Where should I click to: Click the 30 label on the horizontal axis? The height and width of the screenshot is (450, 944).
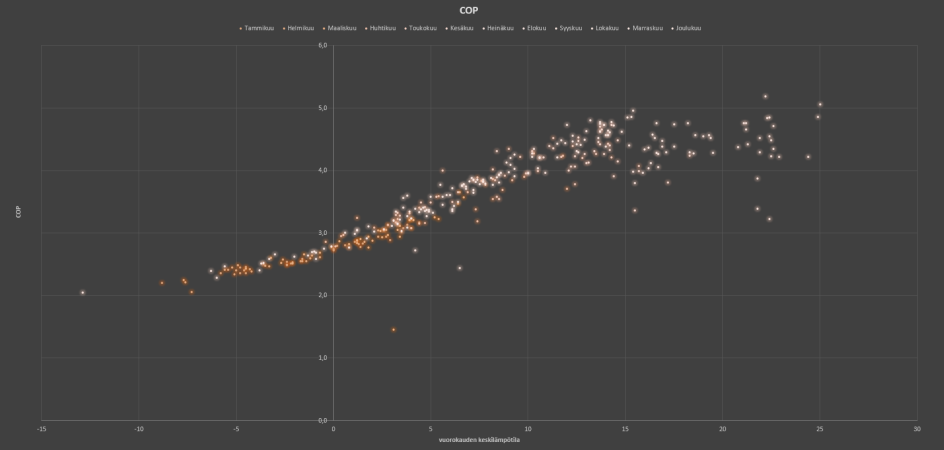917,429
